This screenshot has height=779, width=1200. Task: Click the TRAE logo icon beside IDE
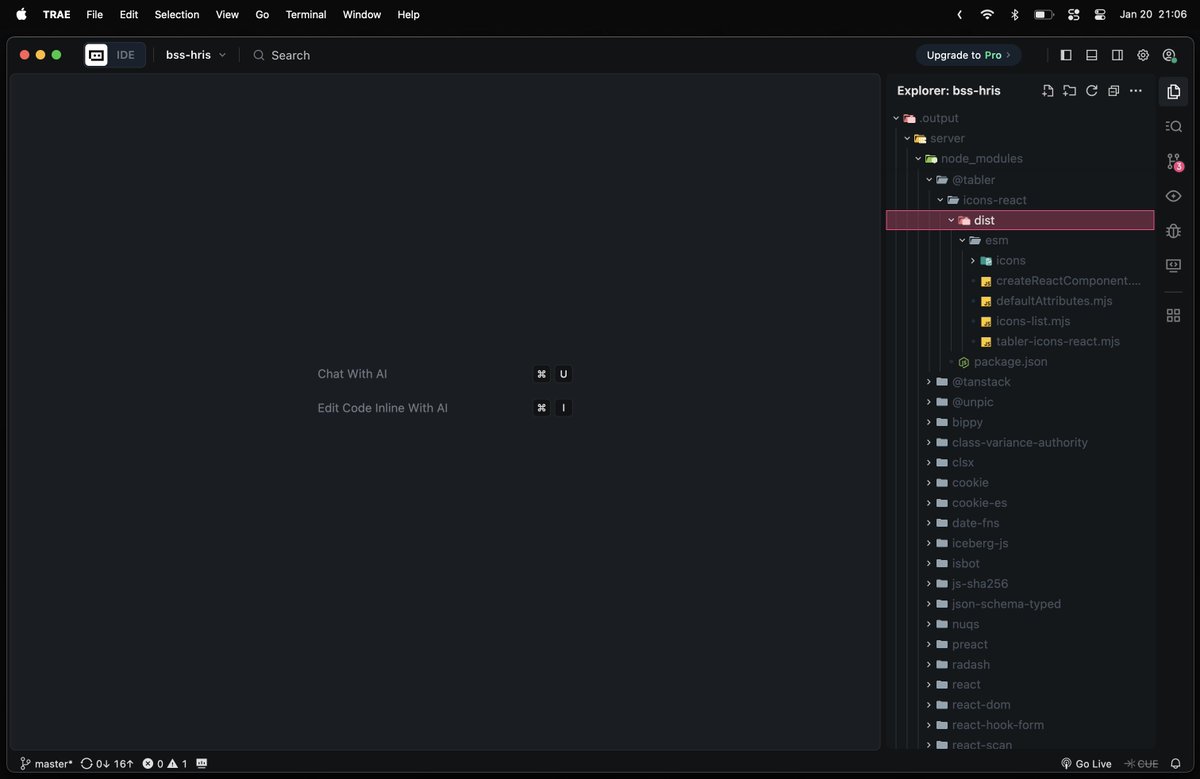click(x=96, y=55)
